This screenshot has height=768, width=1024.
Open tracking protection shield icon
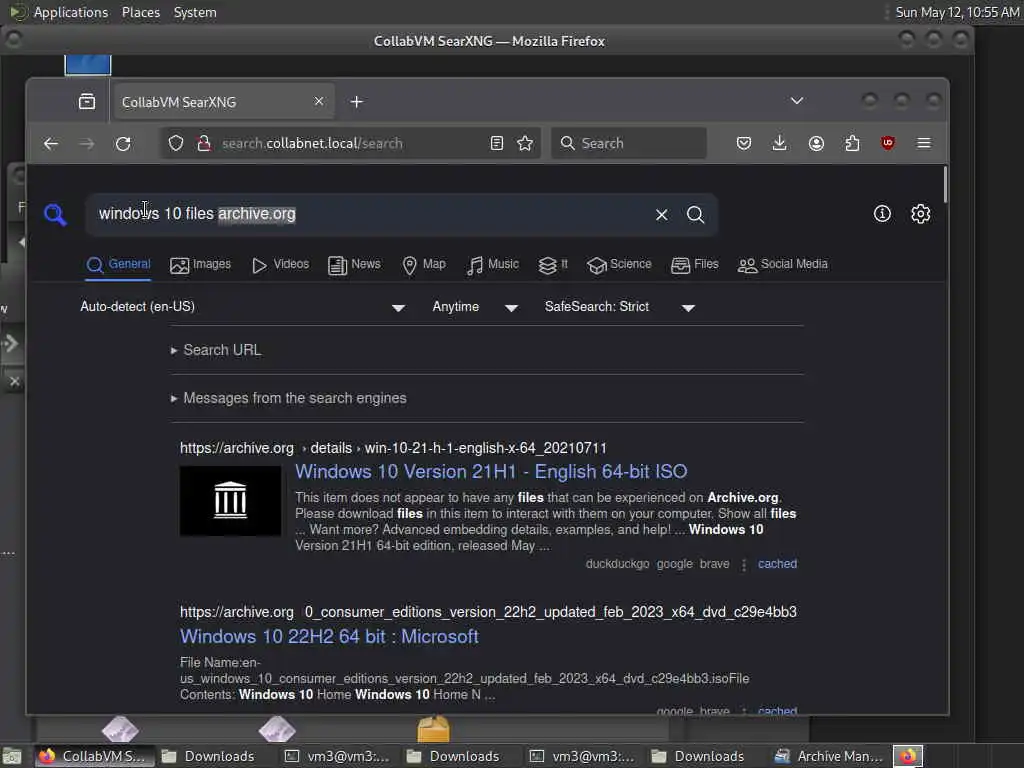[x=176, y=143]
